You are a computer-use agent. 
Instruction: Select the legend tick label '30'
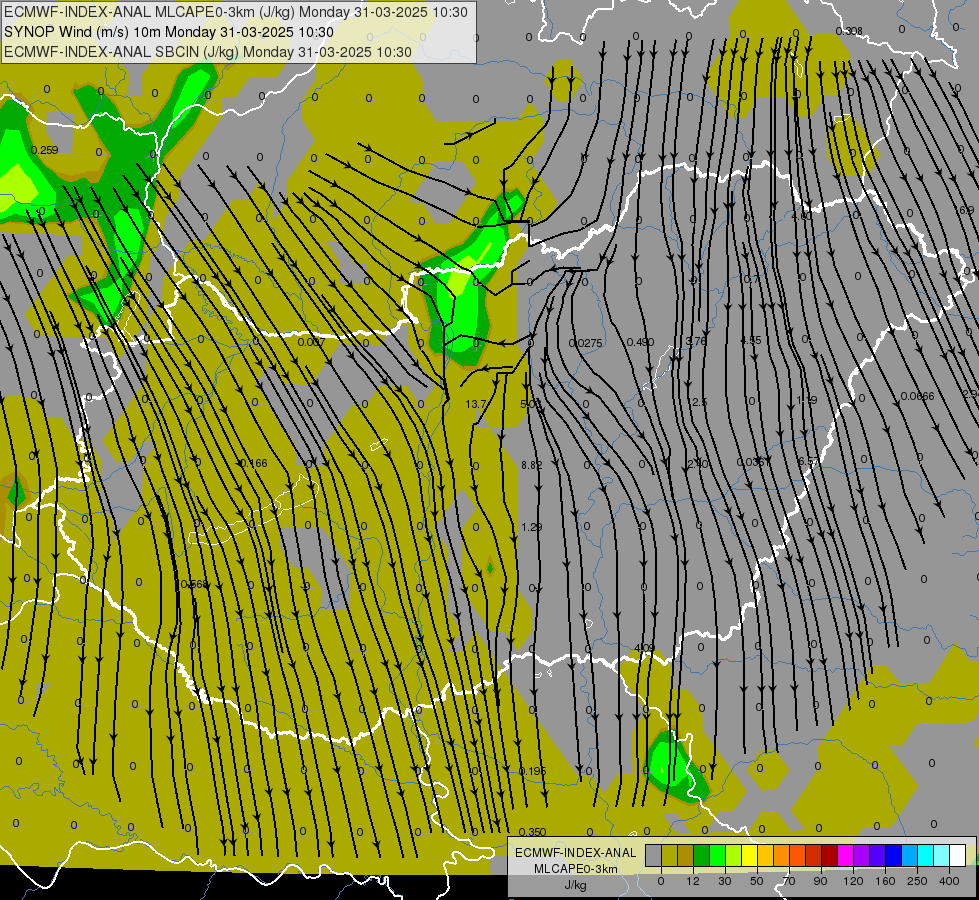[725, 881]
